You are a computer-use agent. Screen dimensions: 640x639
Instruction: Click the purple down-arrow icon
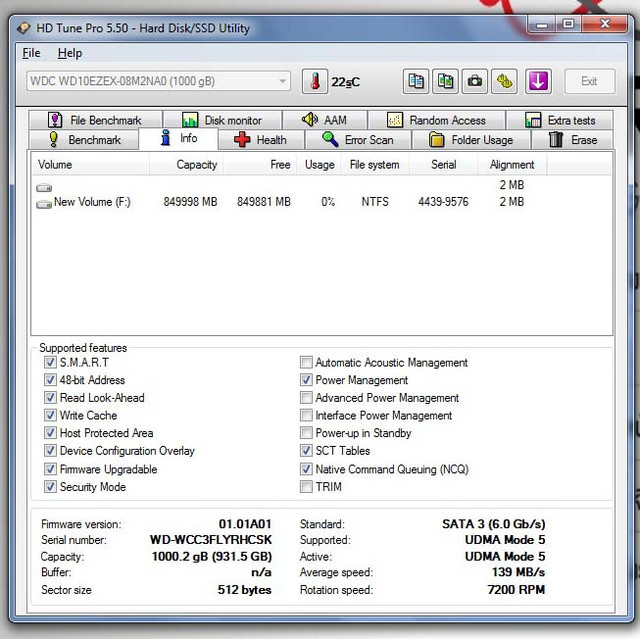538,81
